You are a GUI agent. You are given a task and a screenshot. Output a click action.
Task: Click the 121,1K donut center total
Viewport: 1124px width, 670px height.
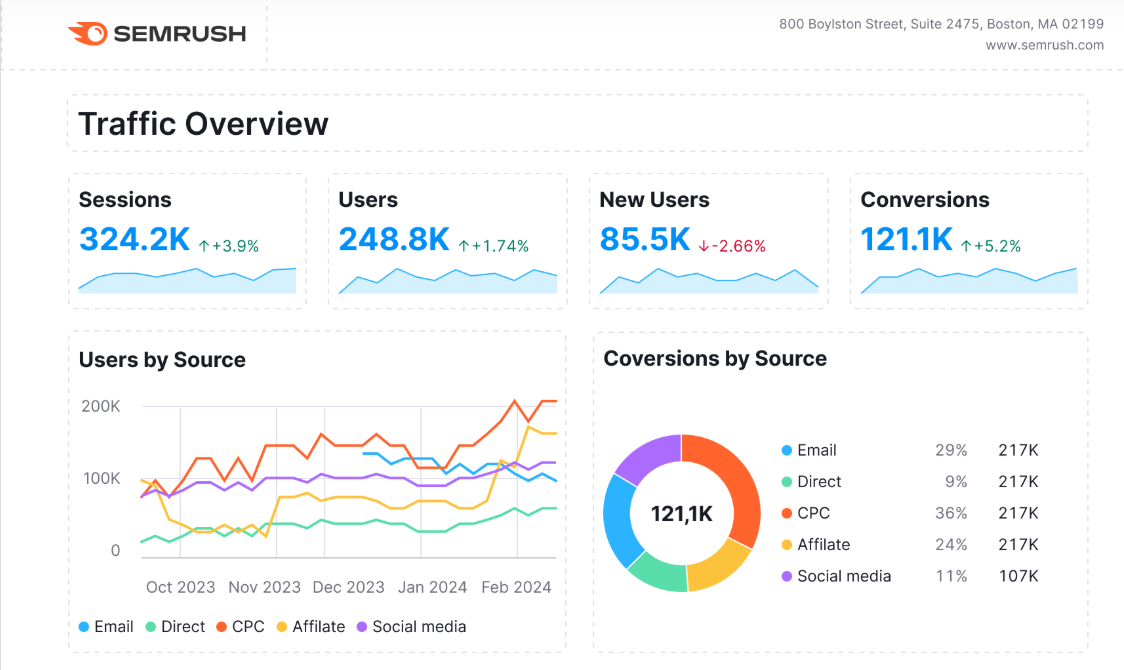(x=681, y=514)
